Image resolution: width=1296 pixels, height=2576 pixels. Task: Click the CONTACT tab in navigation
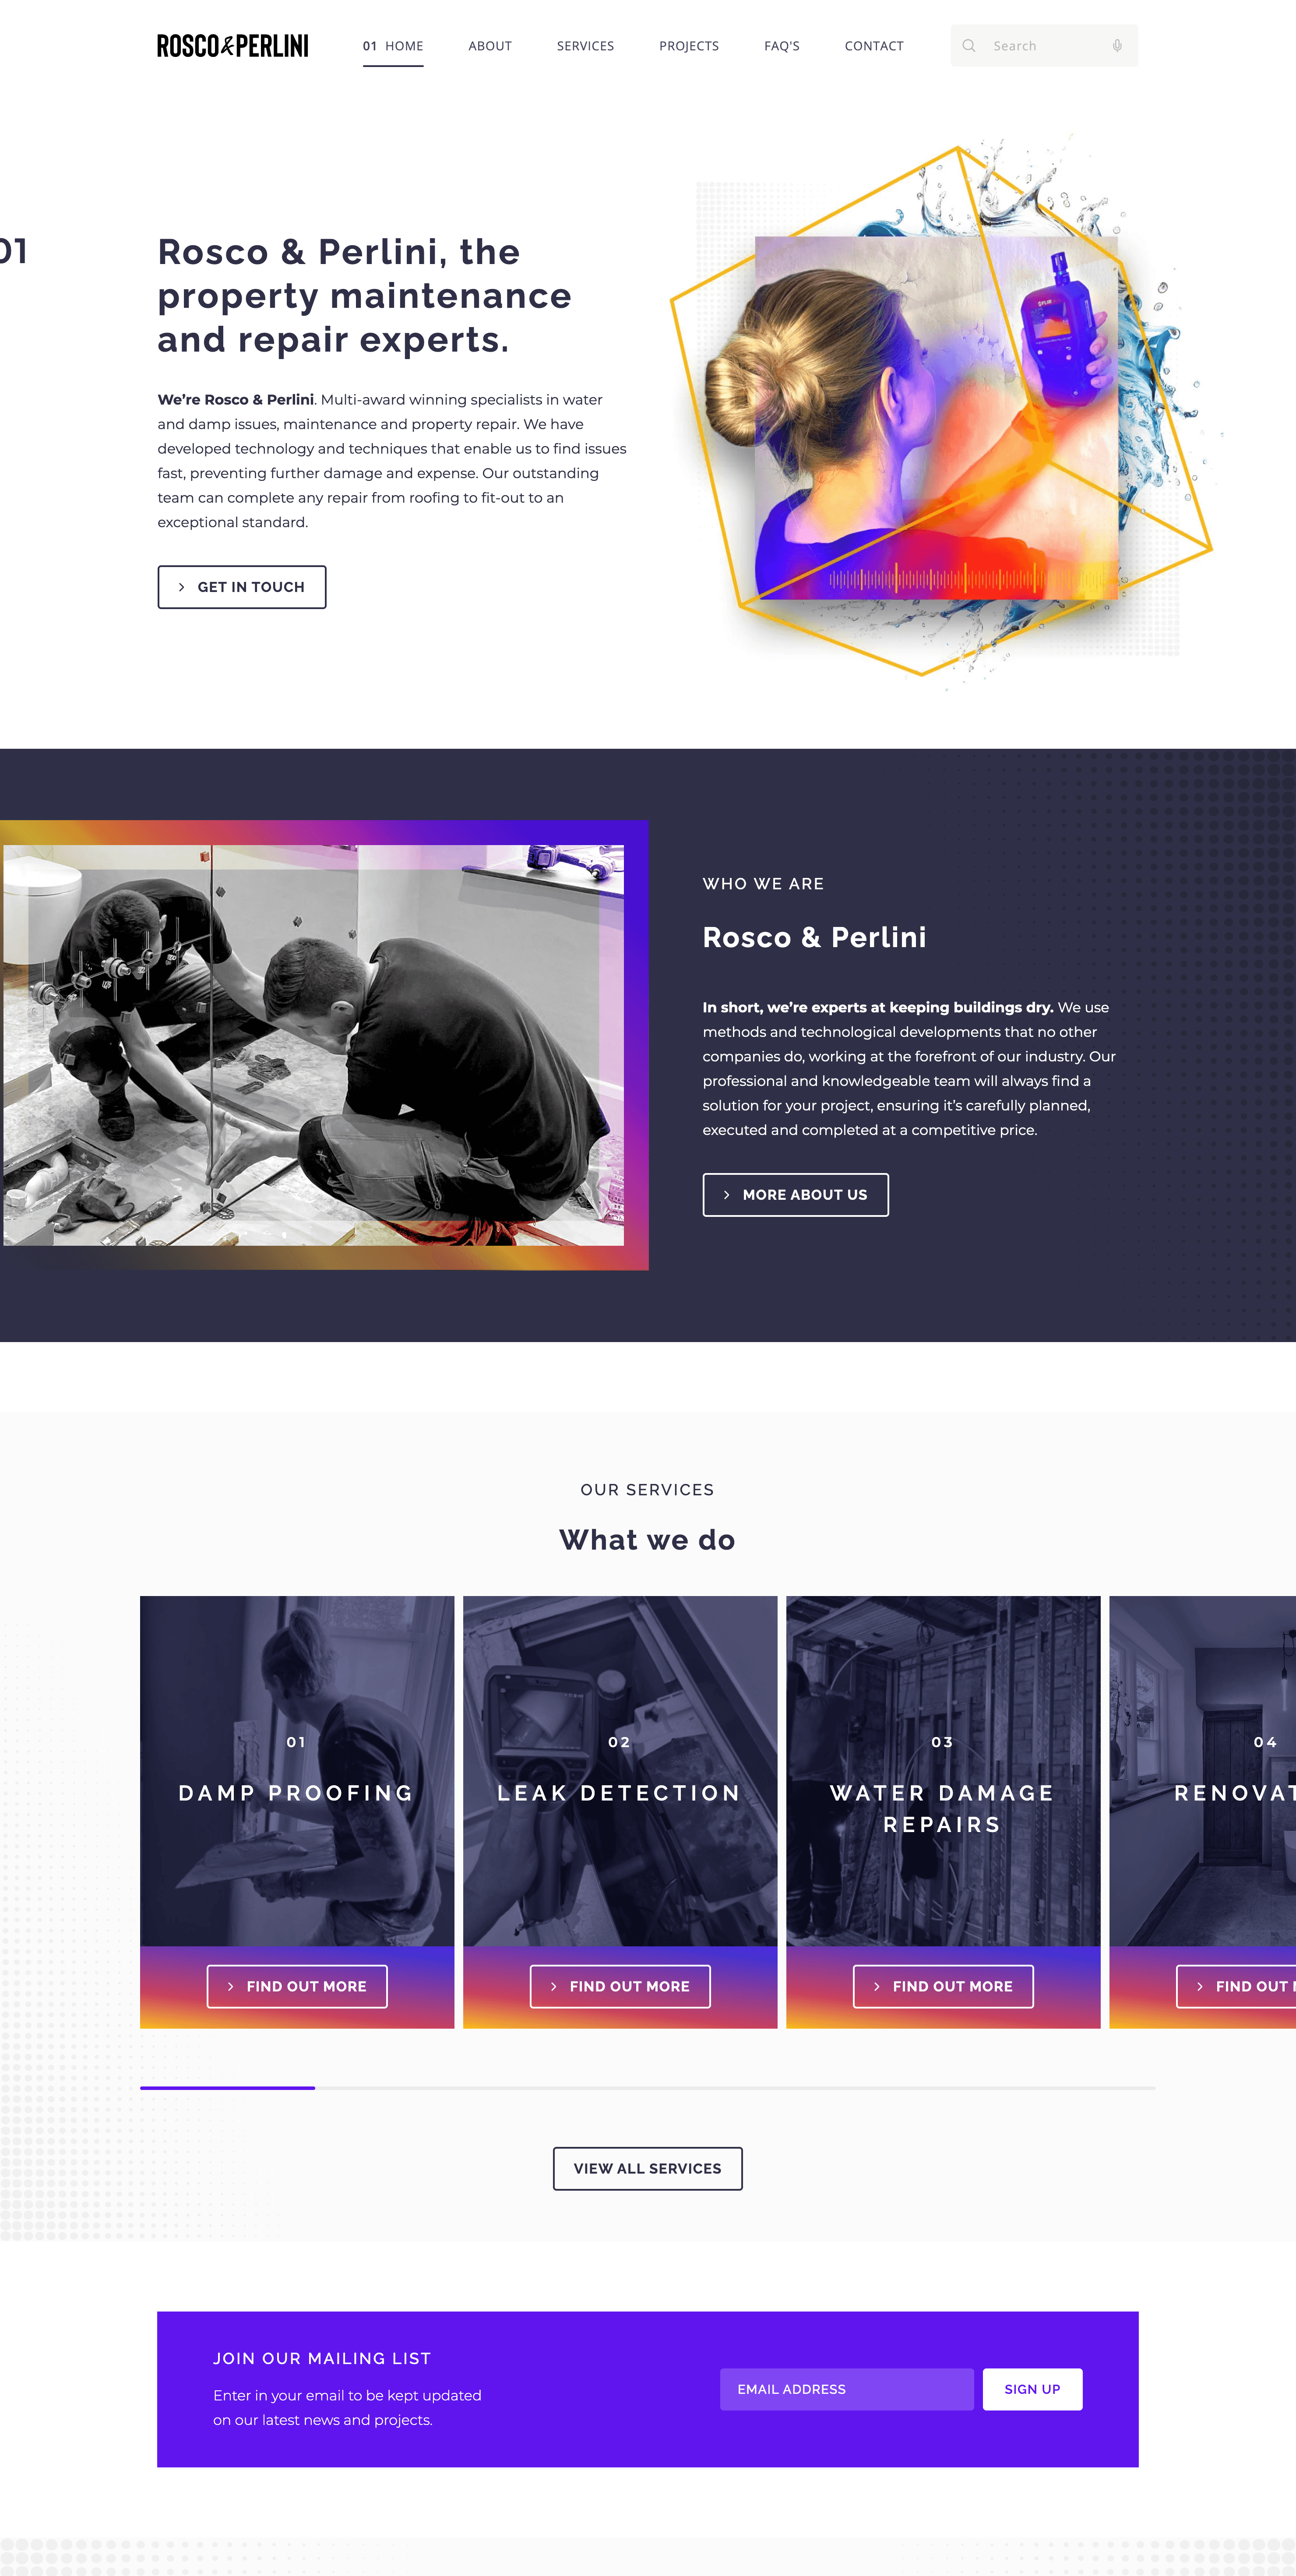pyautogui.click(x=873, y=45)
